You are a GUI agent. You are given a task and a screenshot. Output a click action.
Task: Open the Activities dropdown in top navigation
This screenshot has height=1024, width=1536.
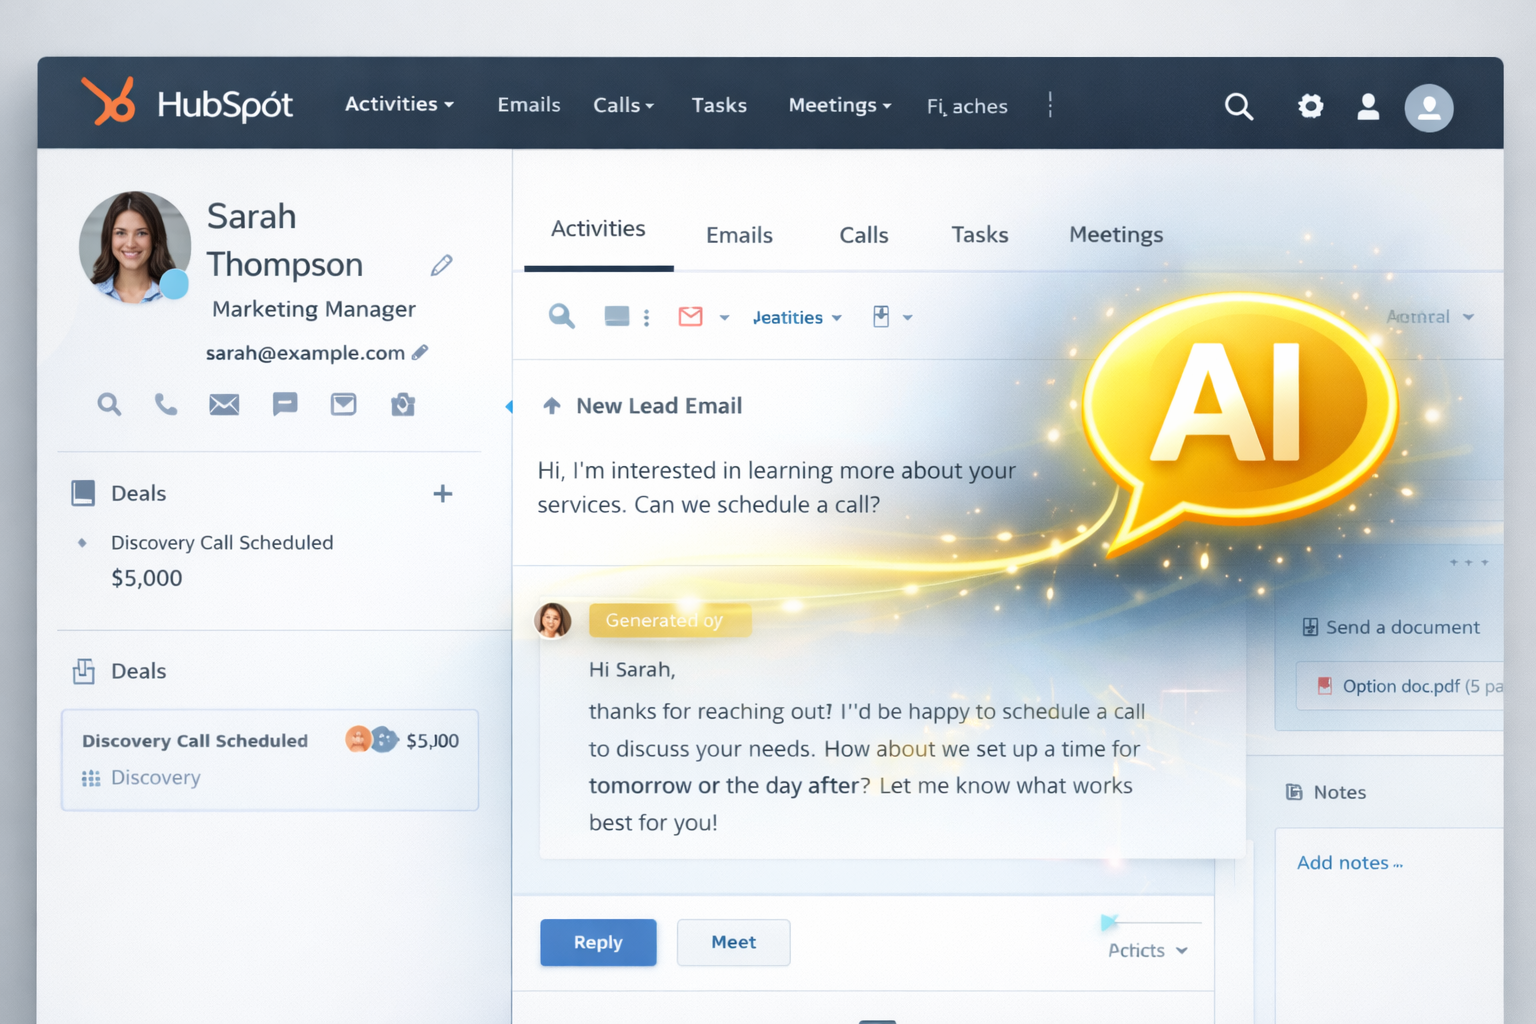[399, 105]
